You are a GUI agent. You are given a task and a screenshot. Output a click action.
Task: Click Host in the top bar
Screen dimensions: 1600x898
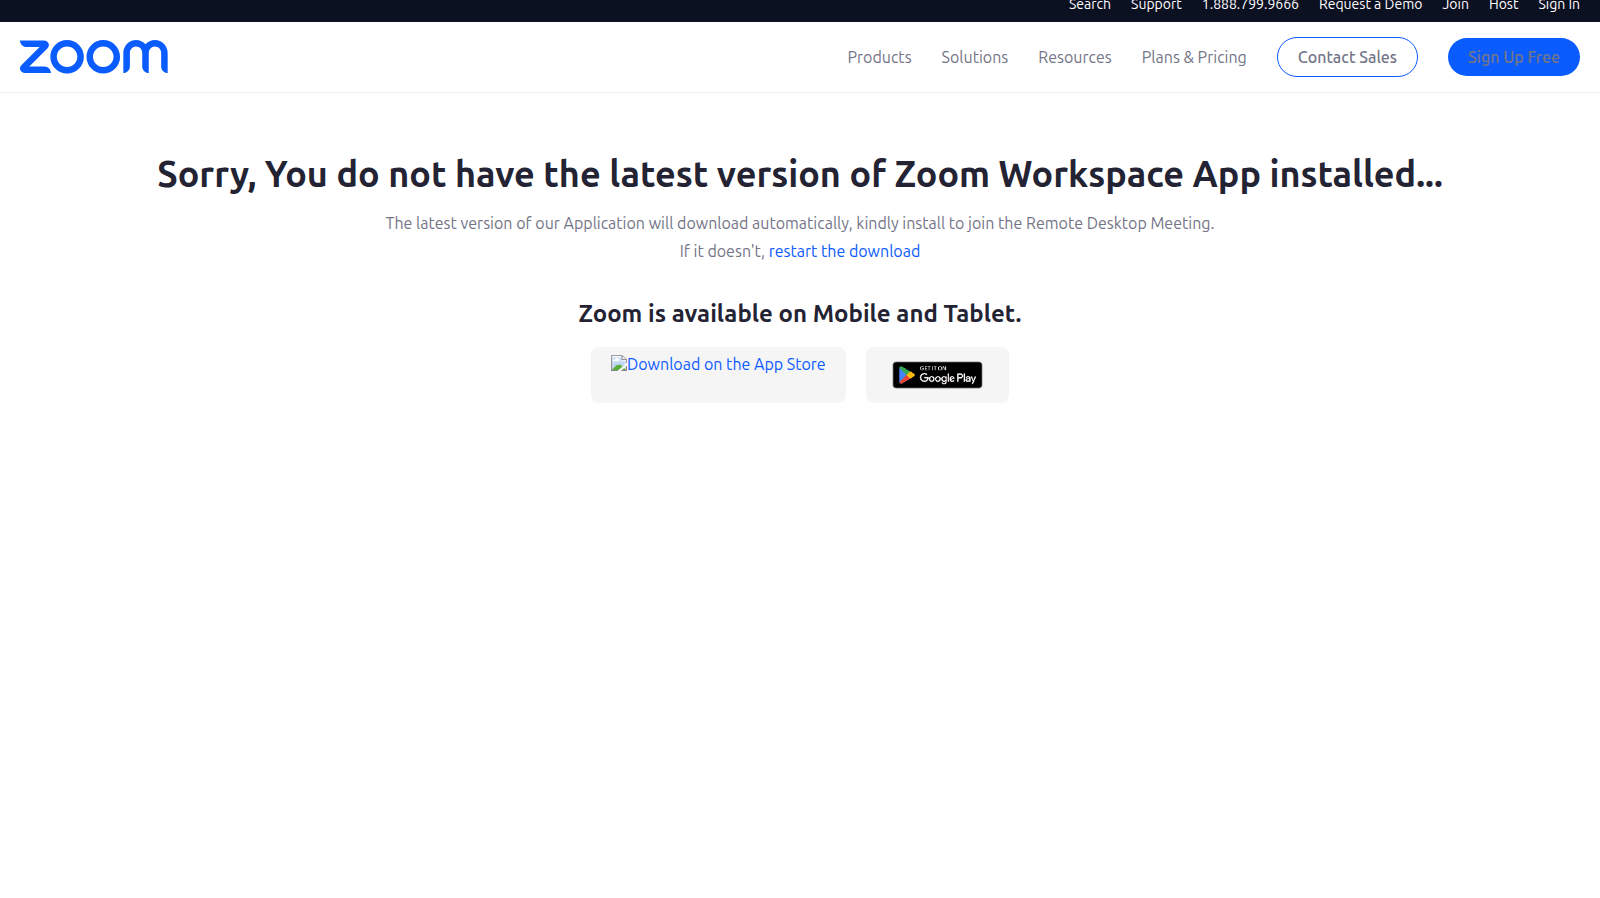click(1503, 6)
